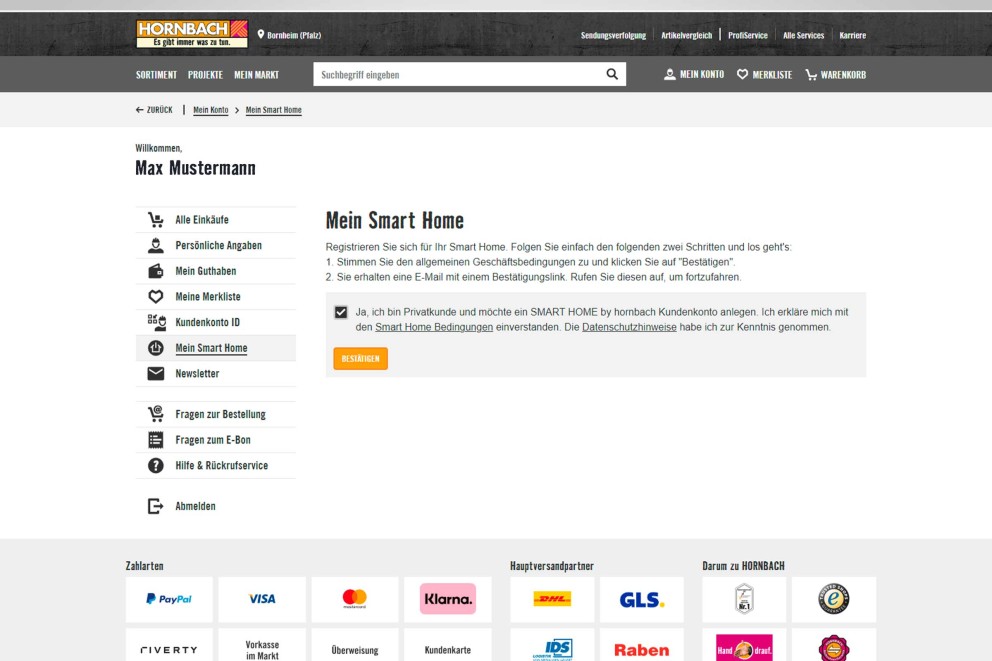The height and width of the screenshot is (661, 992).
Task: Click the Klarna payment logo
Action: coord(448,599)
